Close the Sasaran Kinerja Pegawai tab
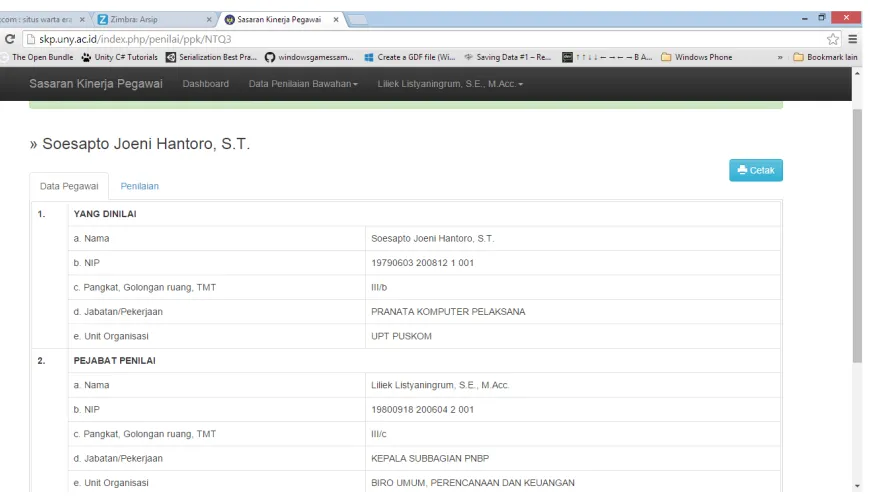Viewport: 870px width, 498px height. coord(336,19)
